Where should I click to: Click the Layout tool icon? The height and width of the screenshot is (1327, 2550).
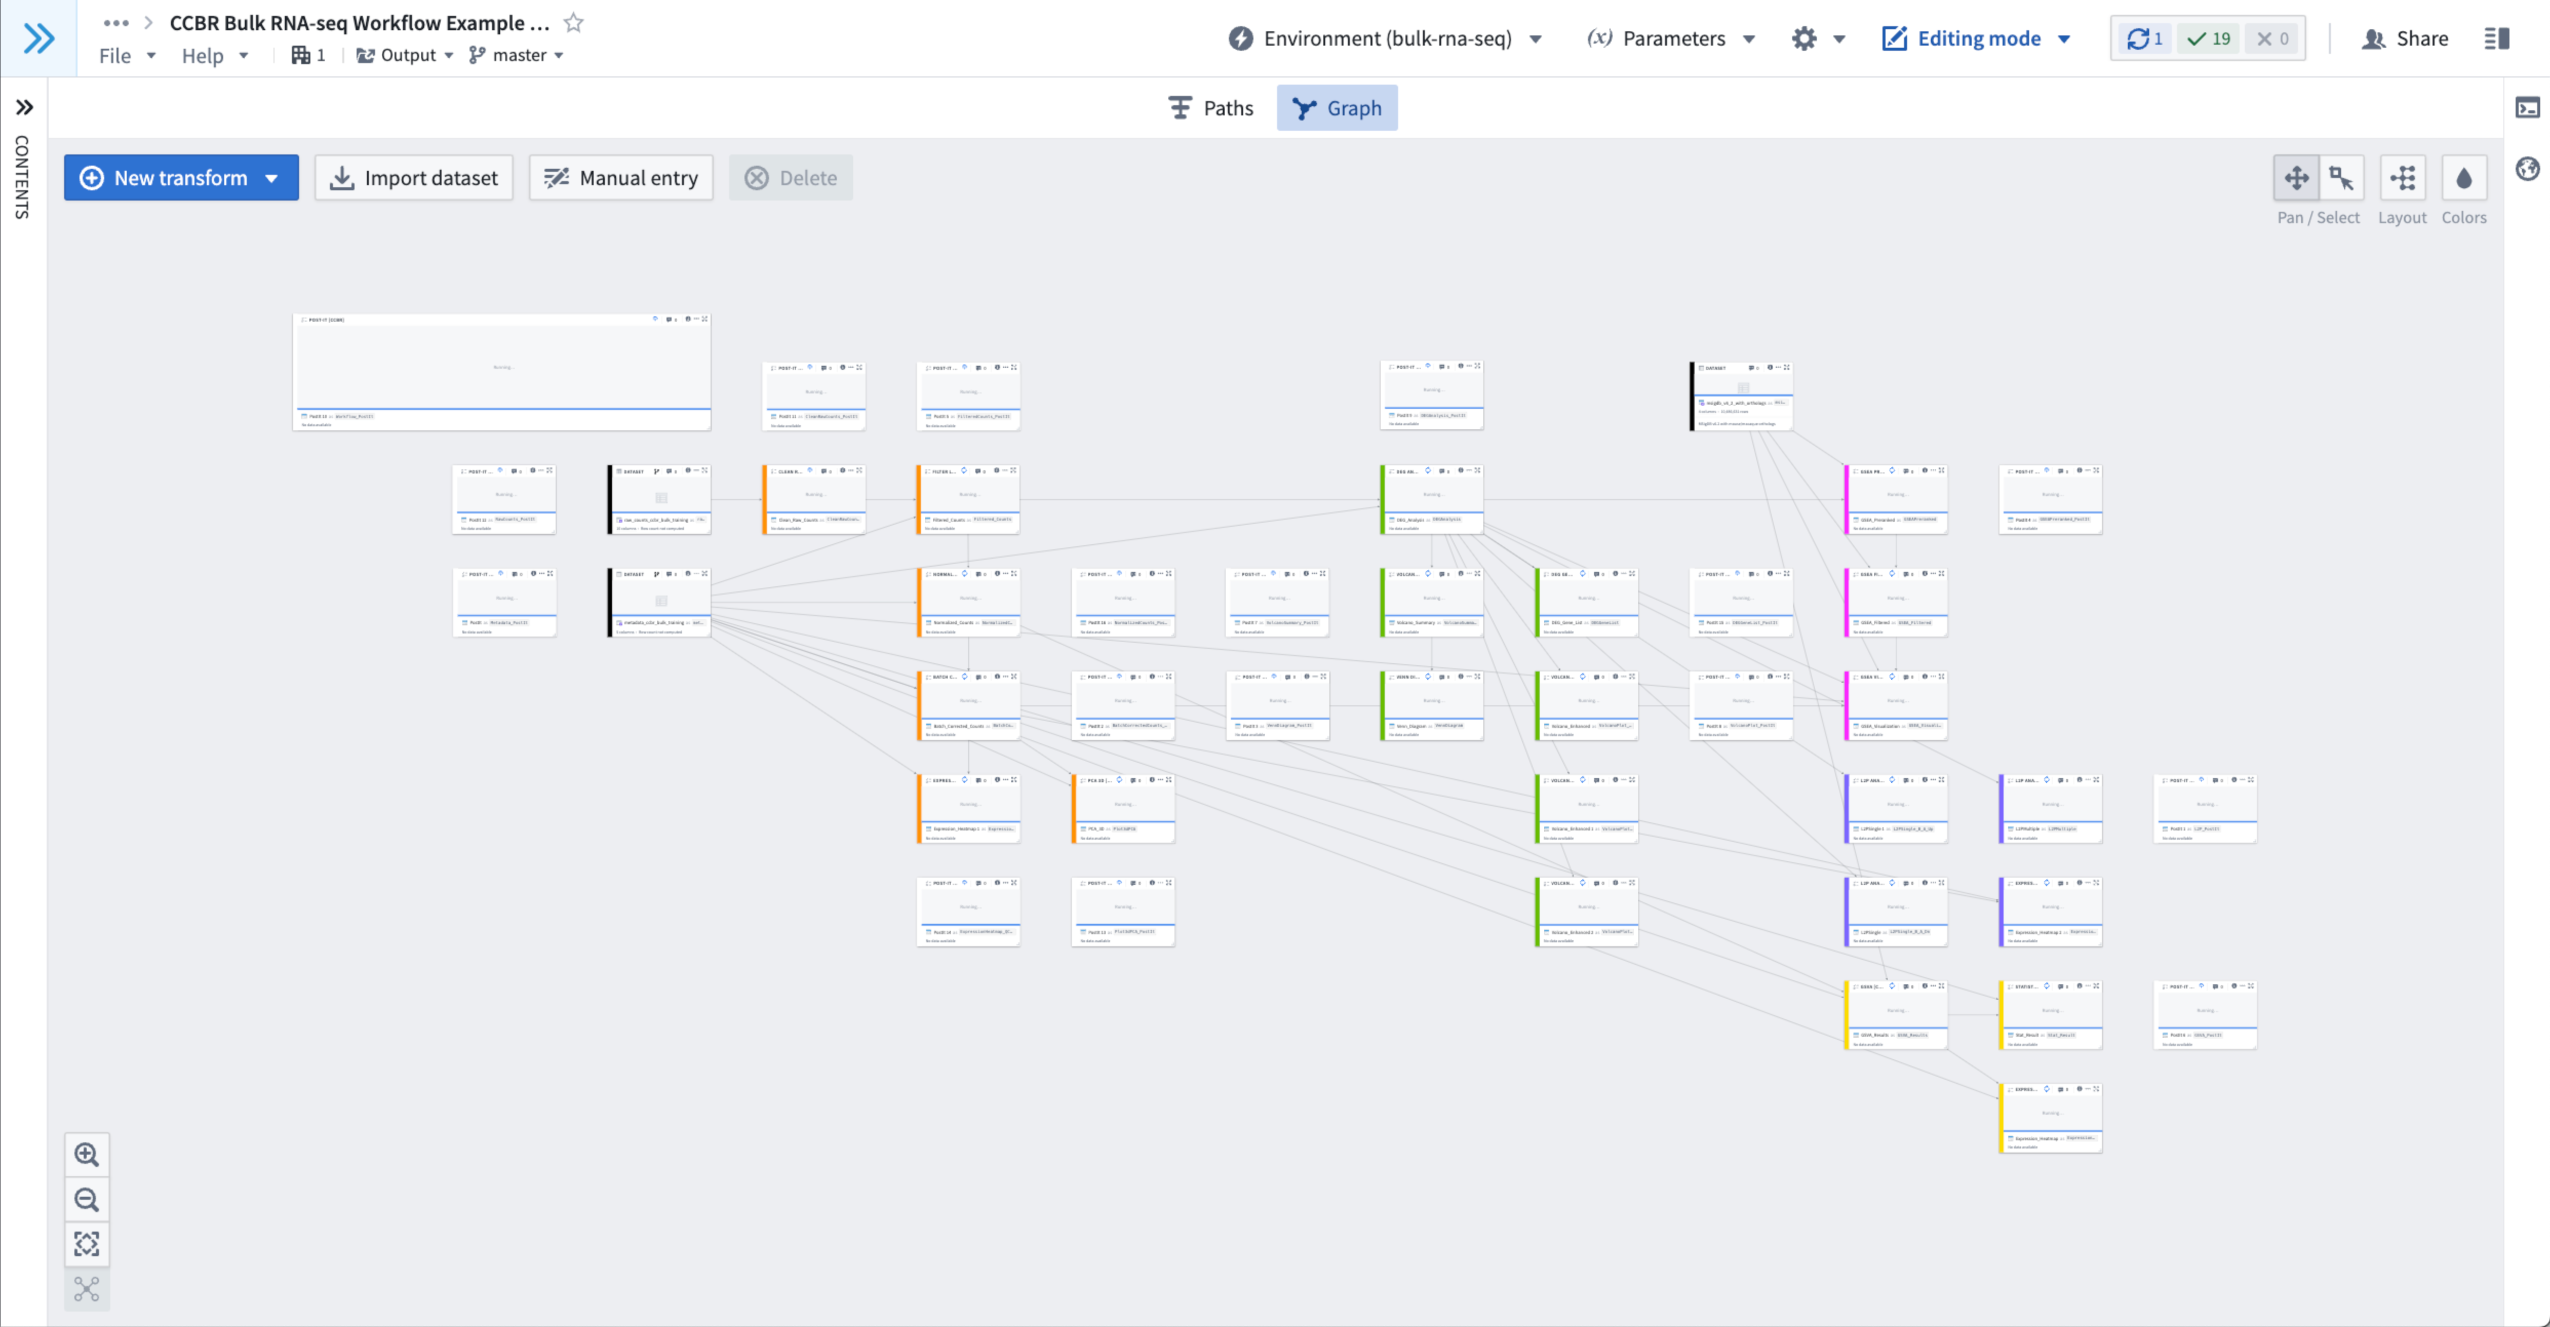pos(2402,179)
